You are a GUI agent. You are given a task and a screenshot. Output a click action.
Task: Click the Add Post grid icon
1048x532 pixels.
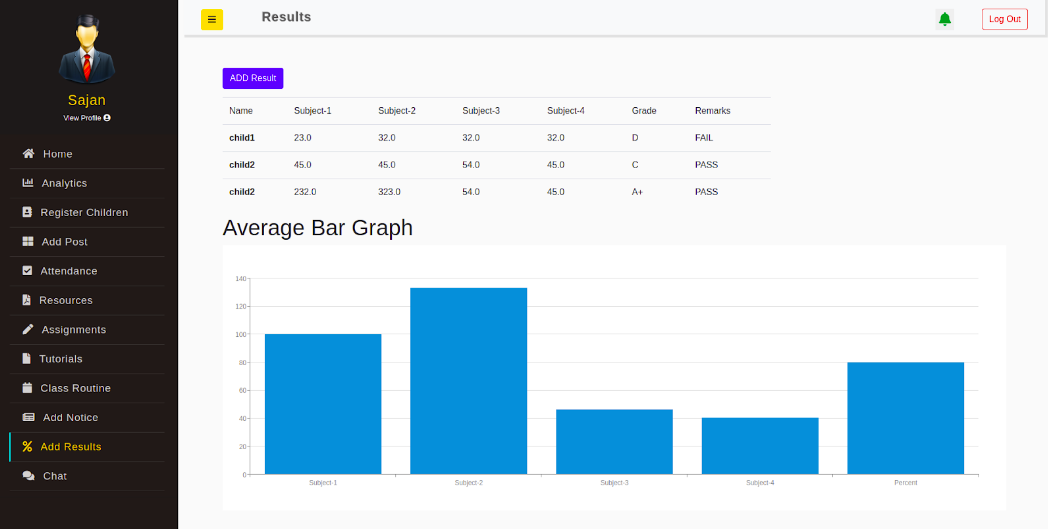click(28, 242)
